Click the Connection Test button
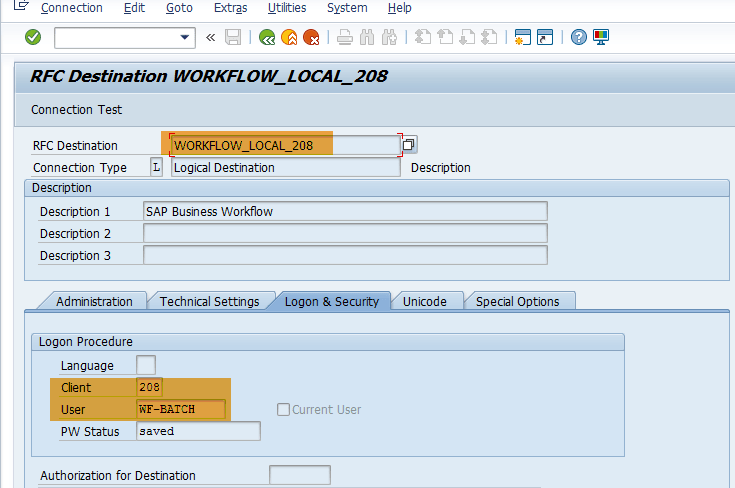The image size is (735, 488). 77,109
